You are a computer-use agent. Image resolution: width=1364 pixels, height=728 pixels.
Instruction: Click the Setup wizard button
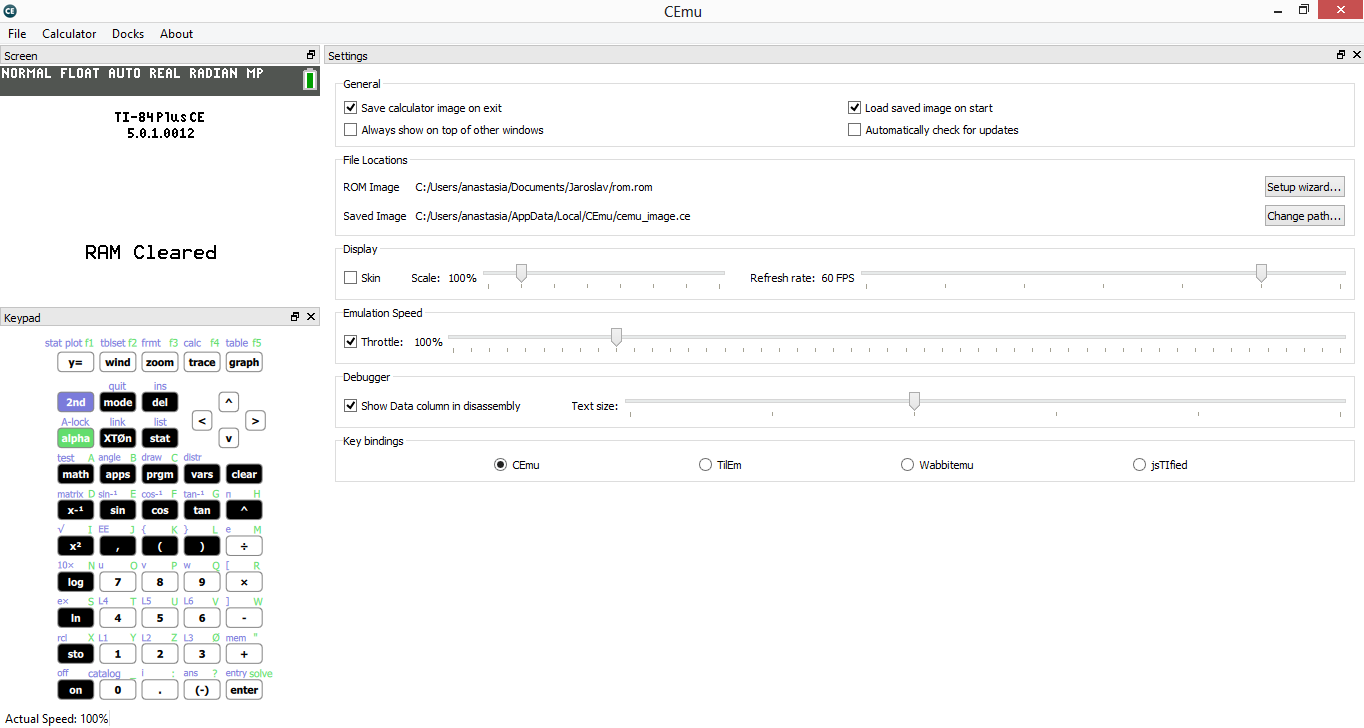pos(1304,187)
